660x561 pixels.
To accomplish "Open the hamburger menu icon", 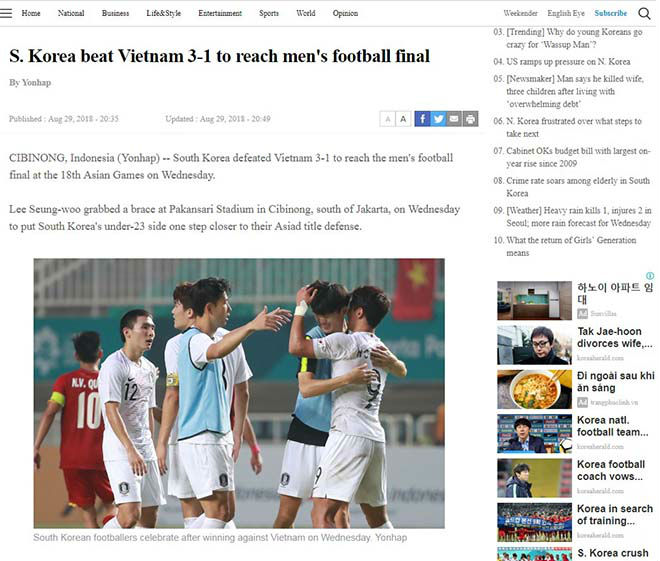I will tap(6, 13).
